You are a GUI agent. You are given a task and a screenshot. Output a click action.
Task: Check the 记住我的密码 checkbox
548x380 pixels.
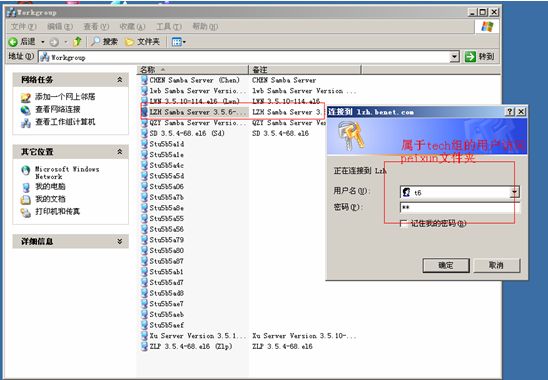pyautogui.click(x=404, y=223)
